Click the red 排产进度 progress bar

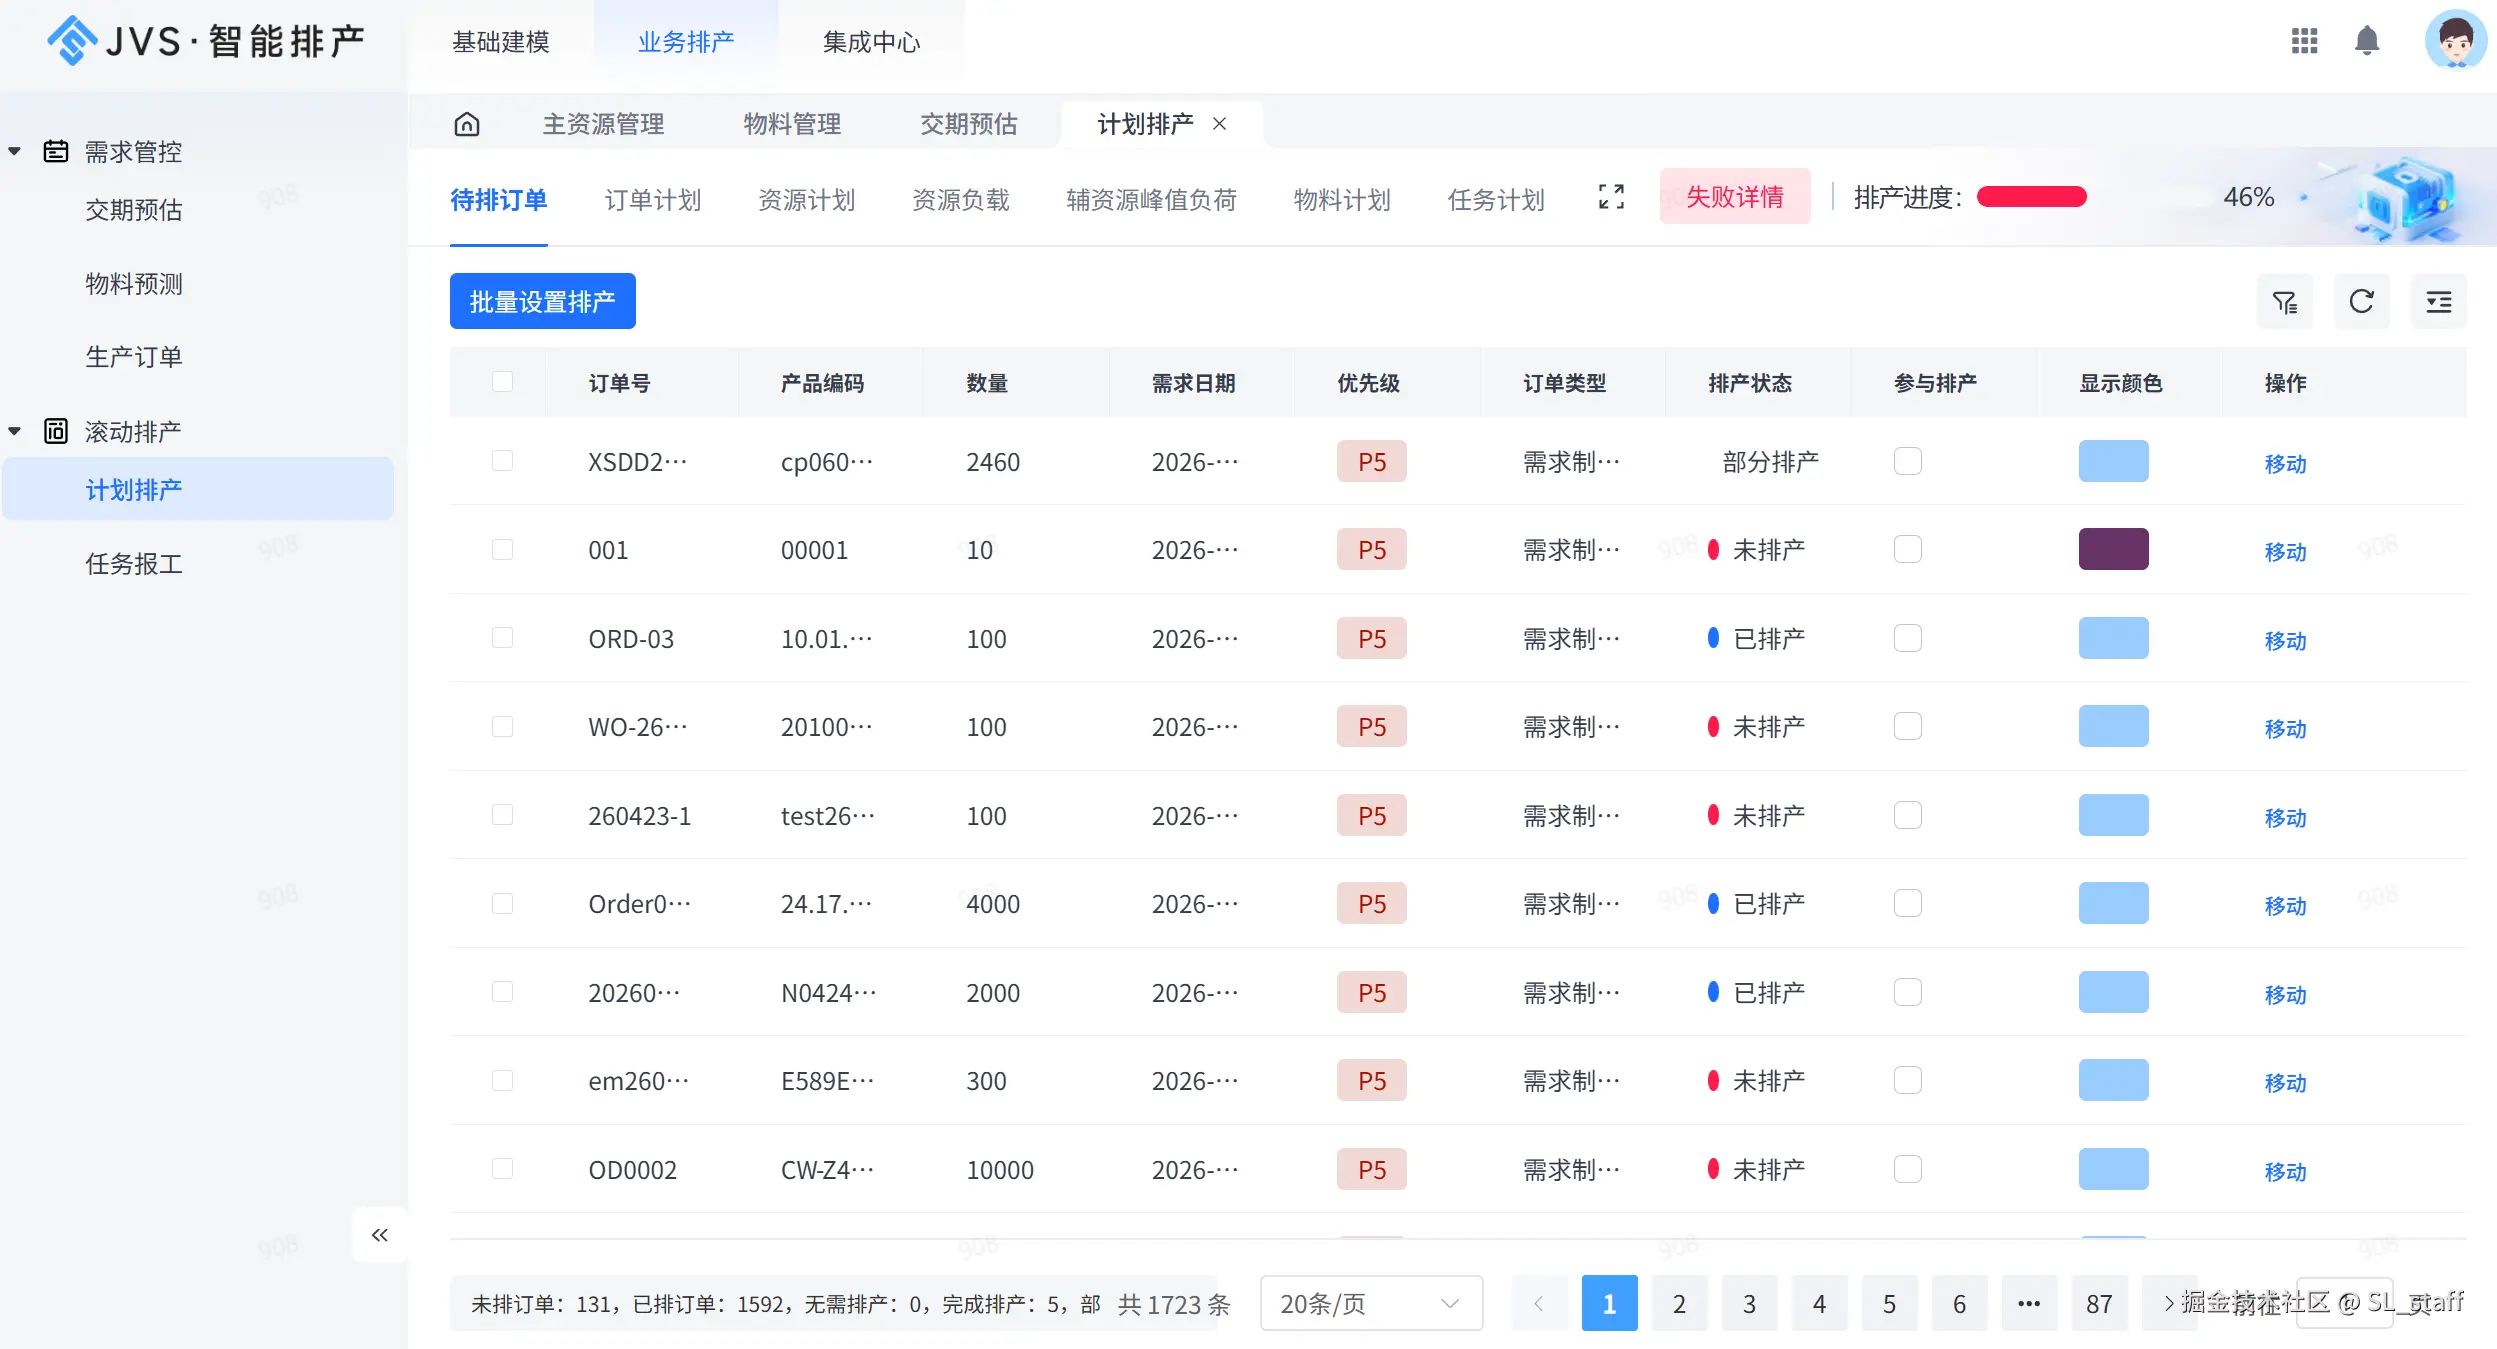[2031, 197]
